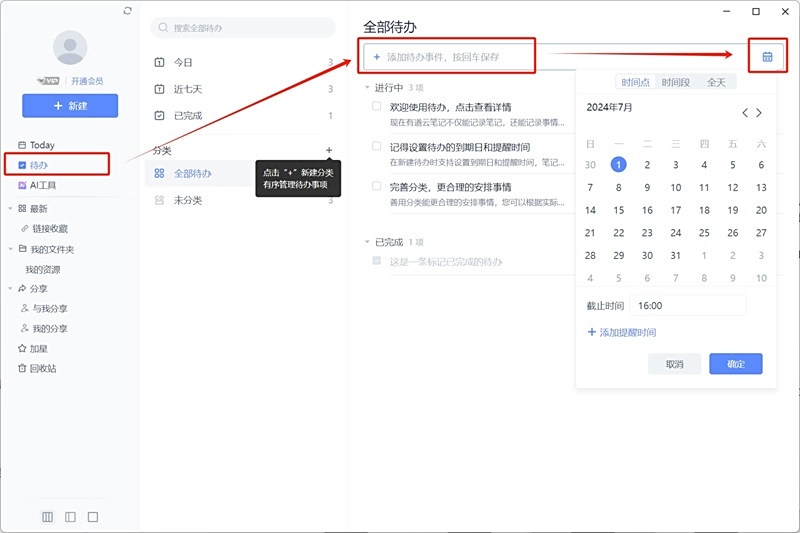
Task: Go to next month arrow
Action: 759,113
